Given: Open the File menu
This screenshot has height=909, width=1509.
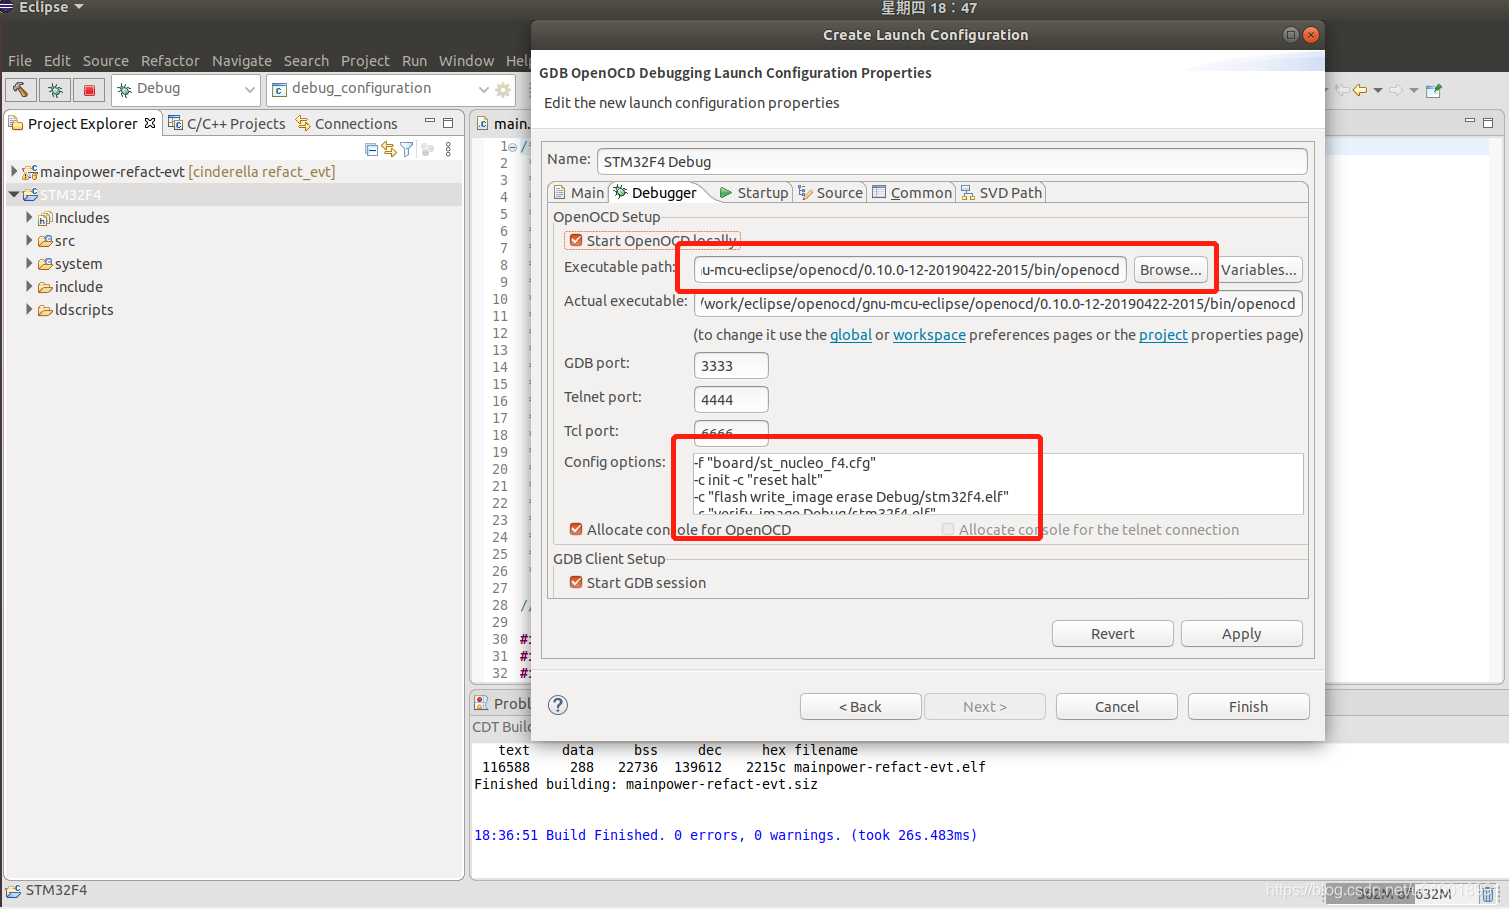Looking at the screenshot, I should tap(20, 60).
